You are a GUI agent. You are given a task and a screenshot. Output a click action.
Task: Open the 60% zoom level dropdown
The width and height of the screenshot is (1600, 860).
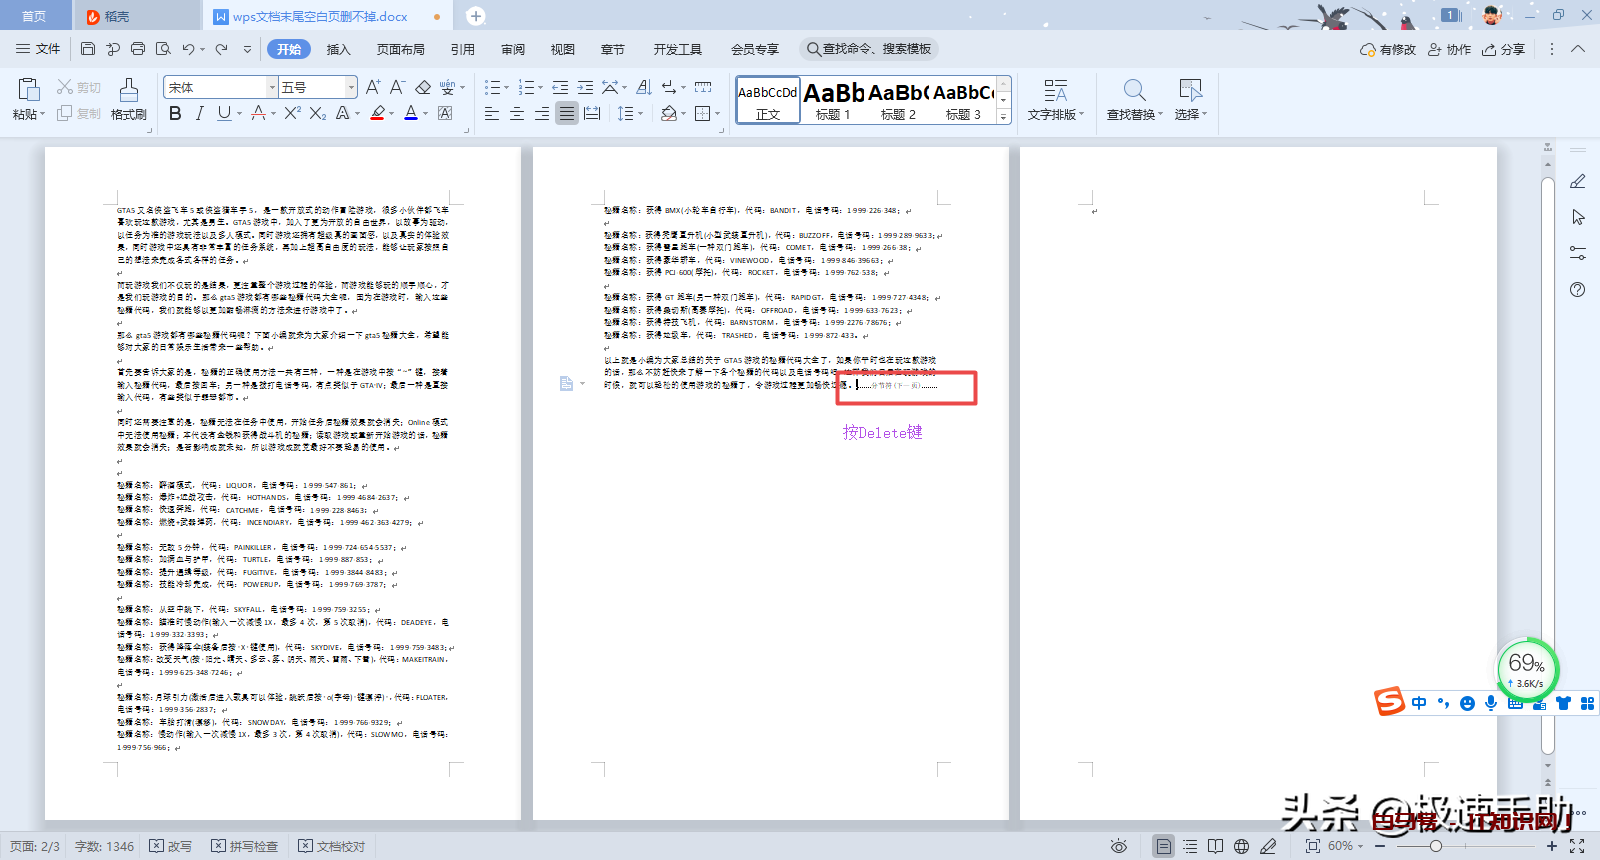[x=1346, y=846]
